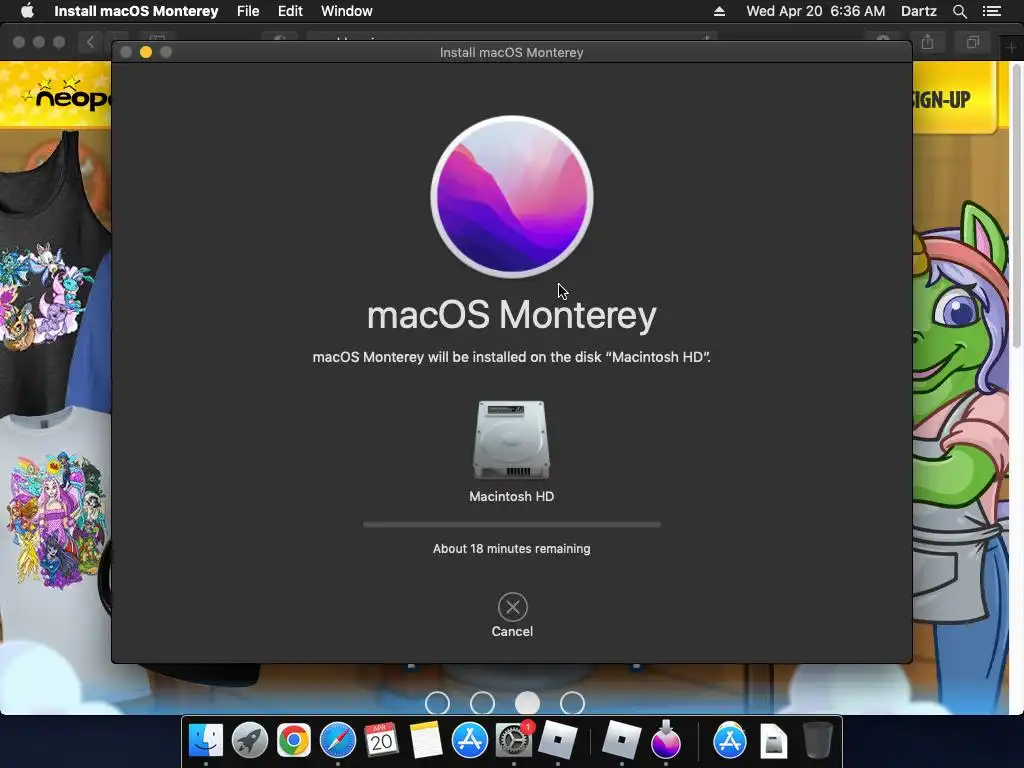Add a new Safari tab with plus

coord(1010,48)
